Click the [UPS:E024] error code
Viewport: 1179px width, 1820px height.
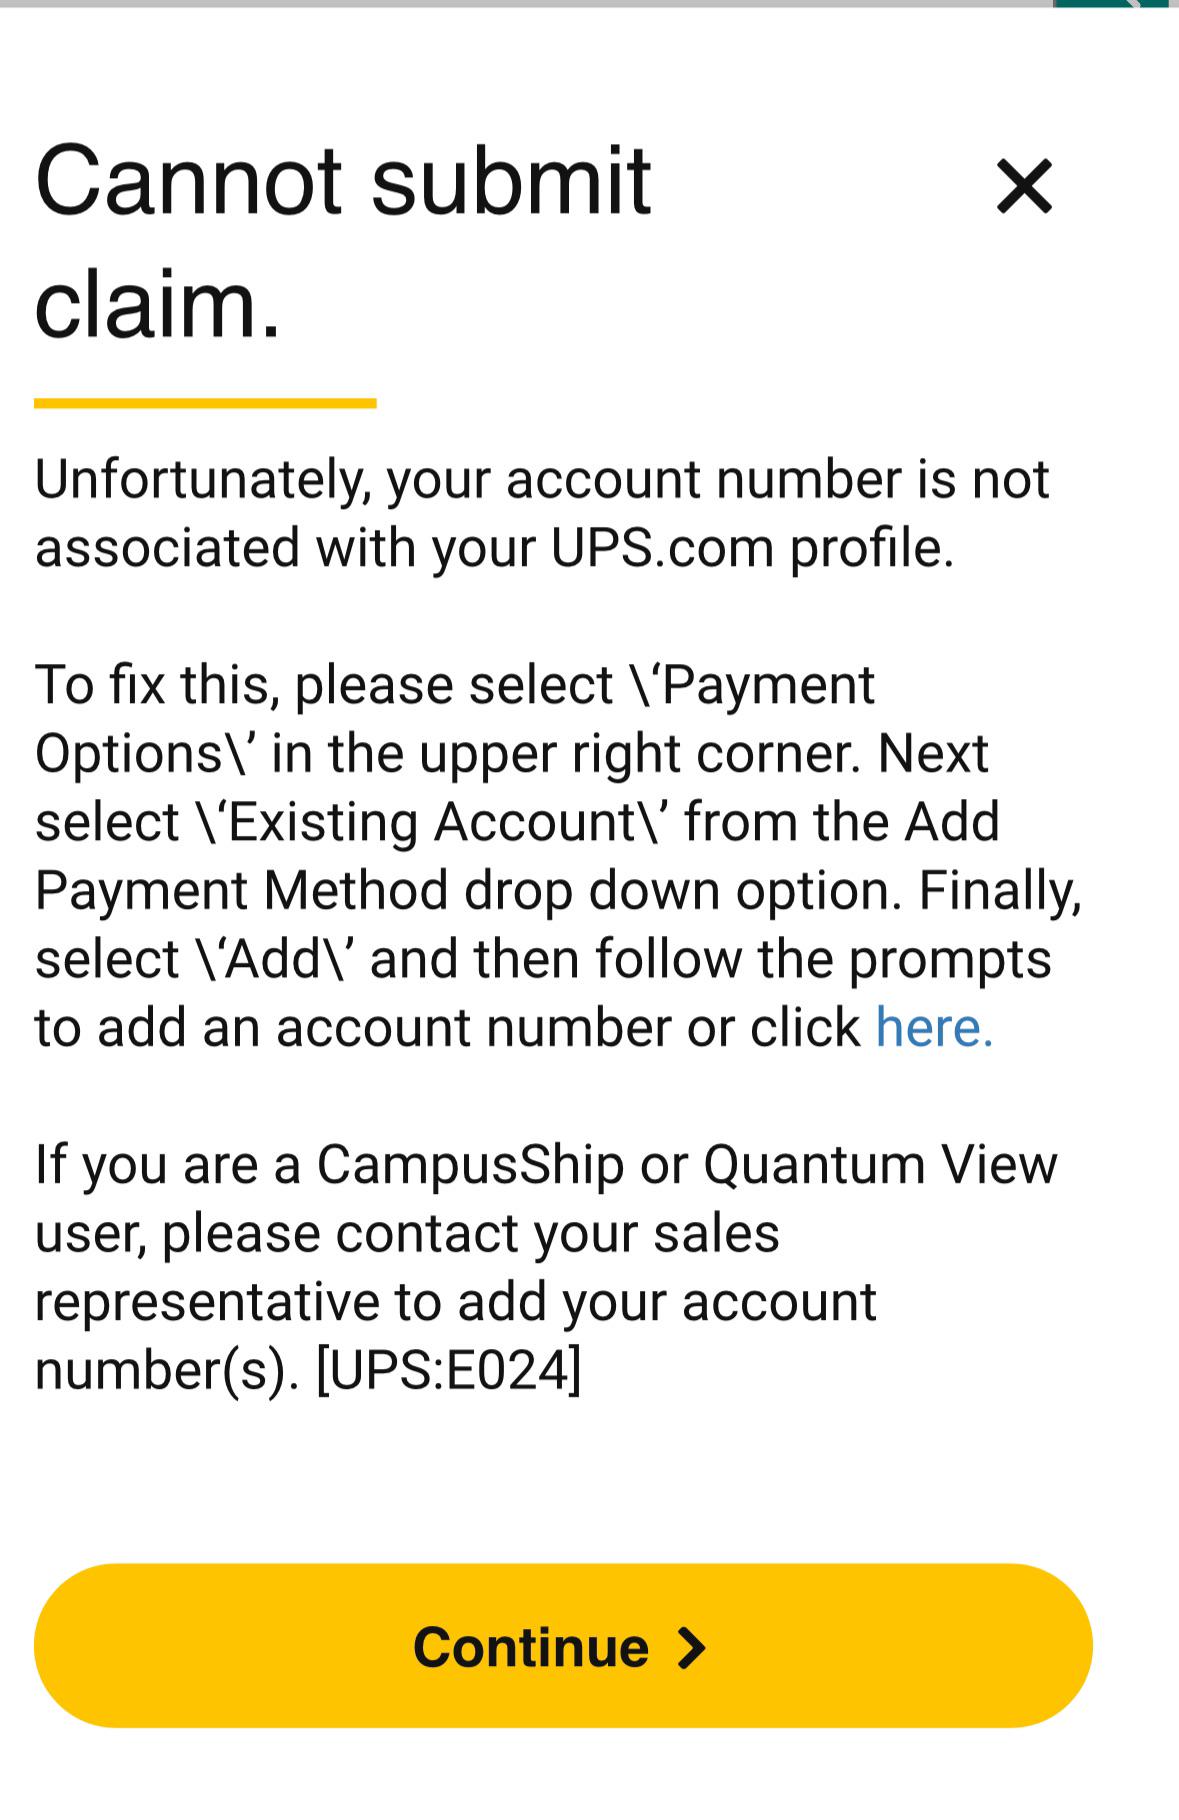[x=448, y=1370]
